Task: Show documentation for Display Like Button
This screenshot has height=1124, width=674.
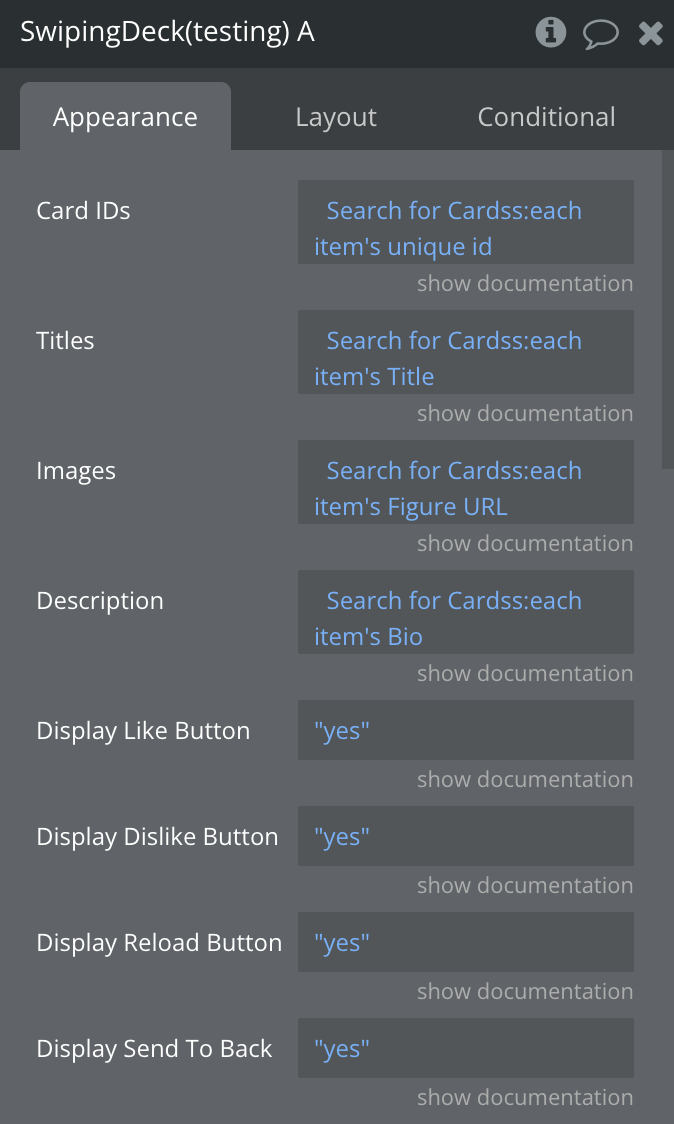Action: tap(524, 780)
